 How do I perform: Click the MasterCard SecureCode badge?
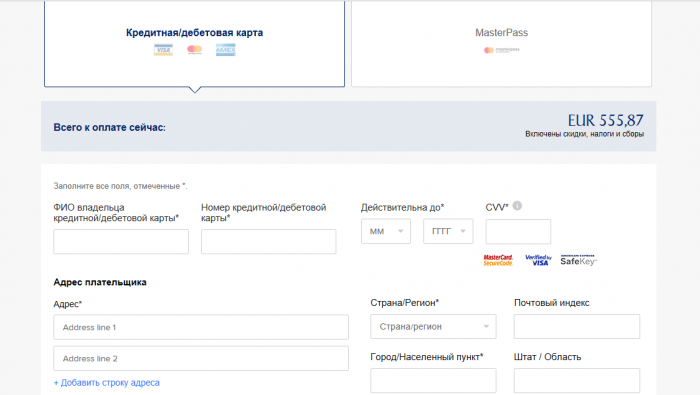click(x=498, y=260)
